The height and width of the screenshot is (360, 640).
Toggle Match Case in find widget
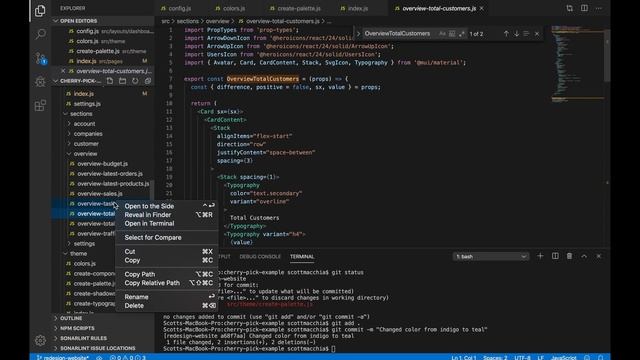(442, 34)
